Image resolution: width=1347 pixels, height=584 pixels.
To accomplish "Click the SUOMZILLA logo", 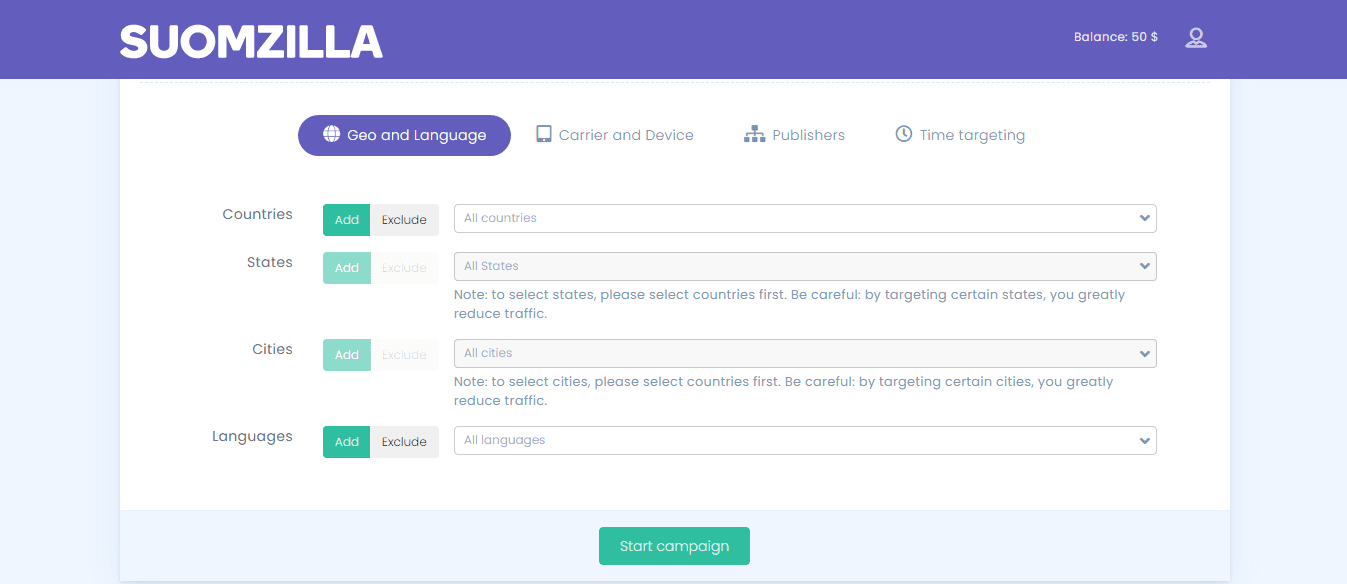I will click(x=251, y=41).
